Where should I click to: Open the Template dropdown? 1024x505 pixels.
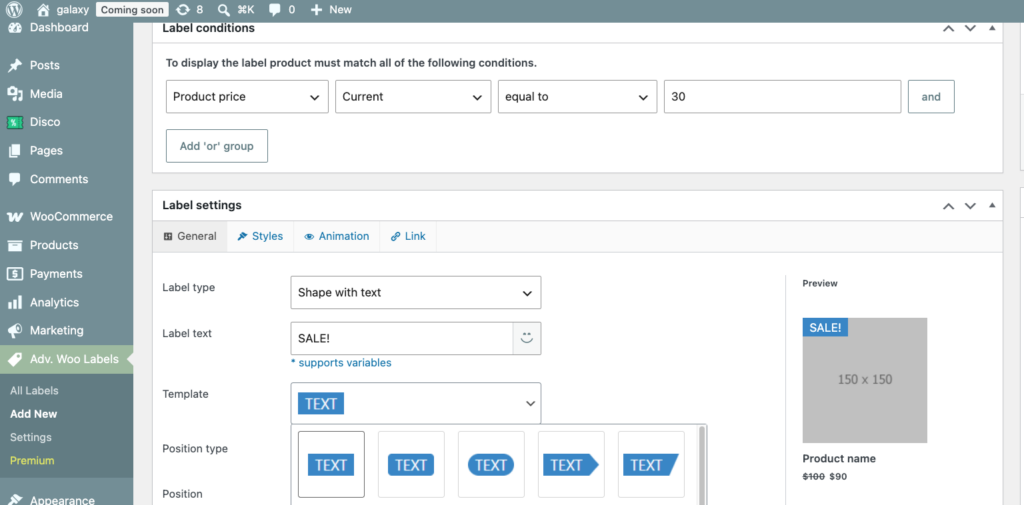[416, 404]
